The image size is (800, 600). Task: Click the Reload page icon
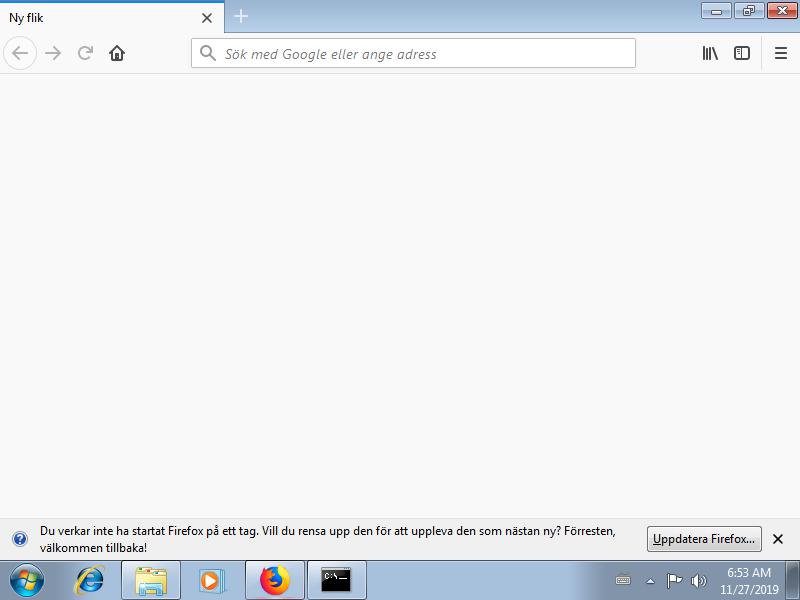tap(85, 53)
